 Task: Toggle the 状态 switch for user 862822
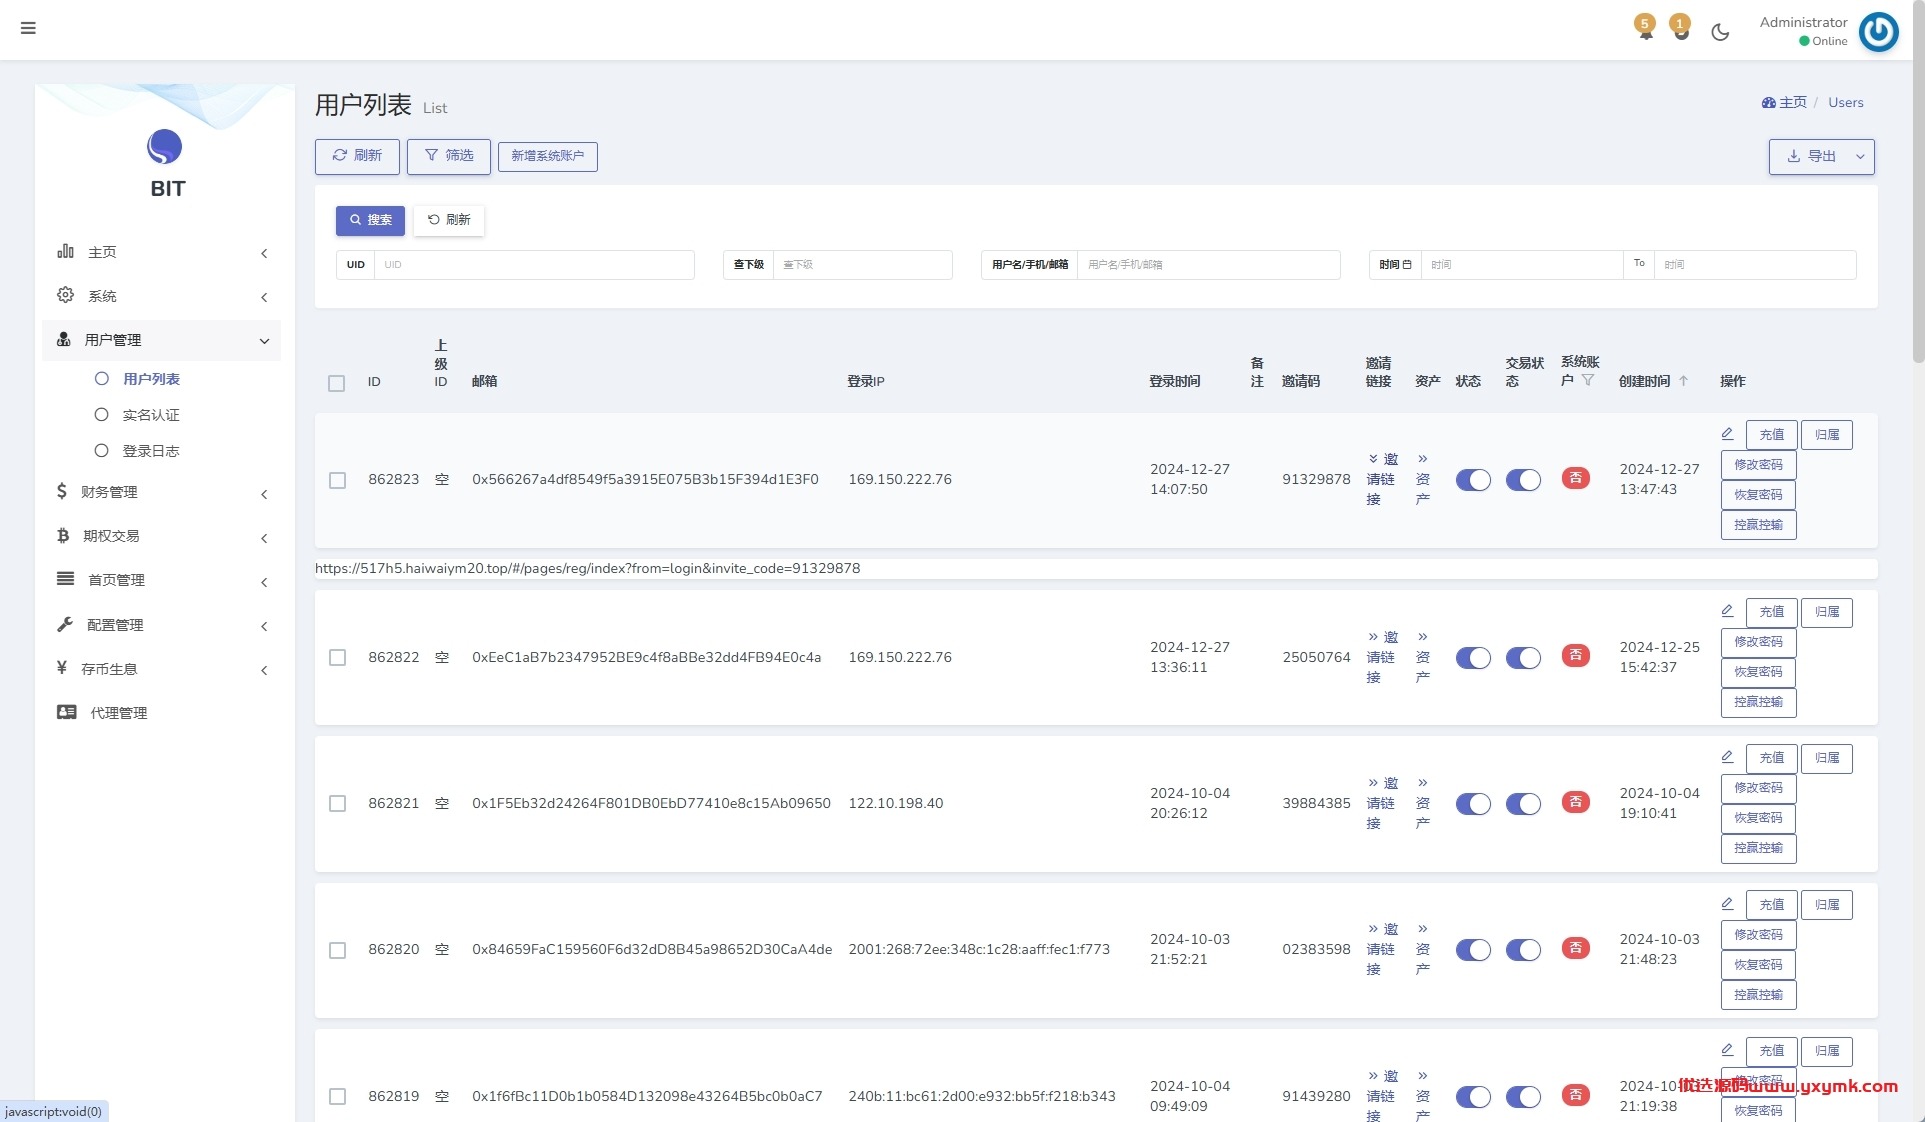point(1473,658)
